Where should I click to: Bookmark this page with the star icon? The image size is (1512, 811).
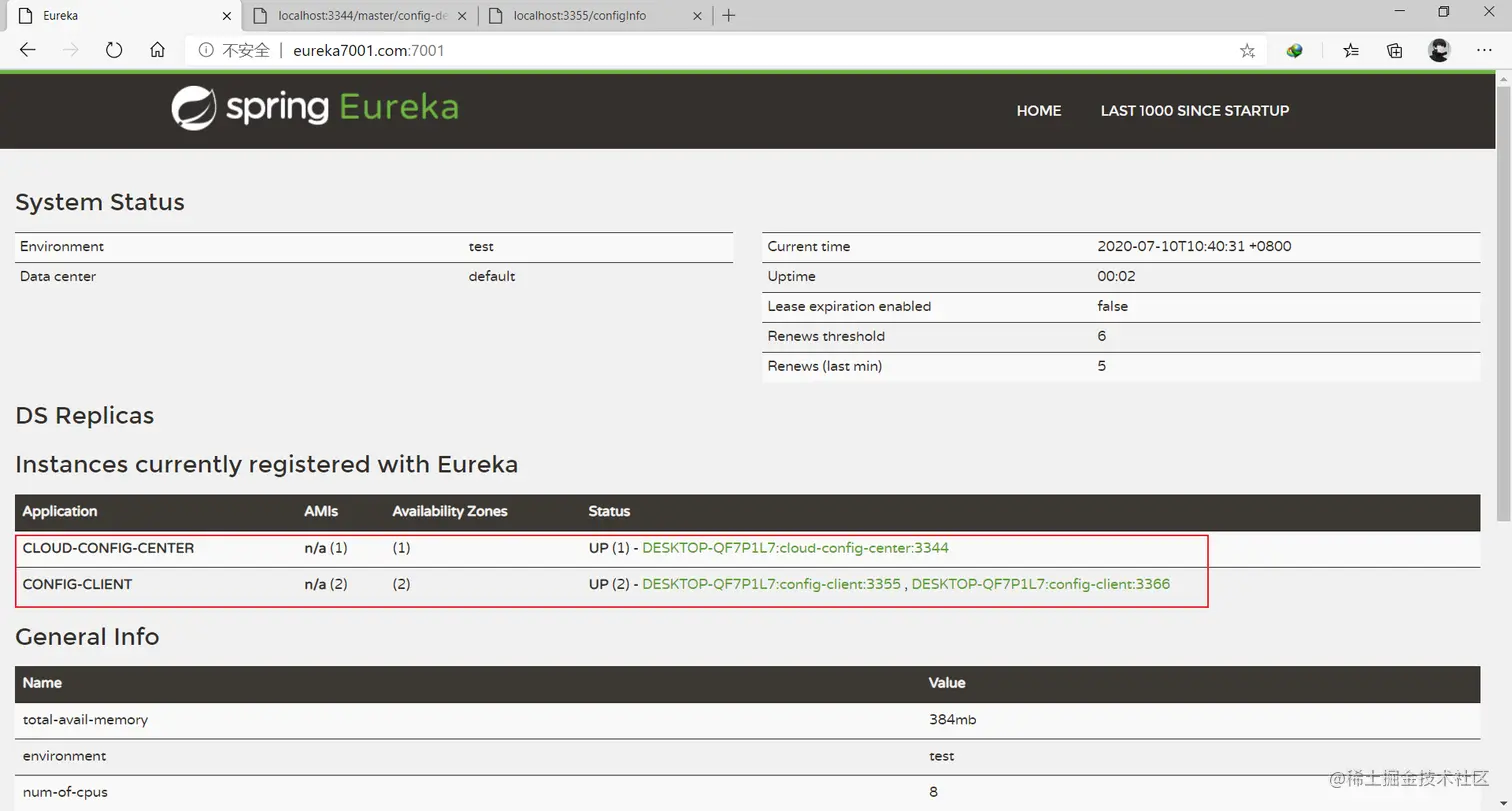click(1247, 51)
